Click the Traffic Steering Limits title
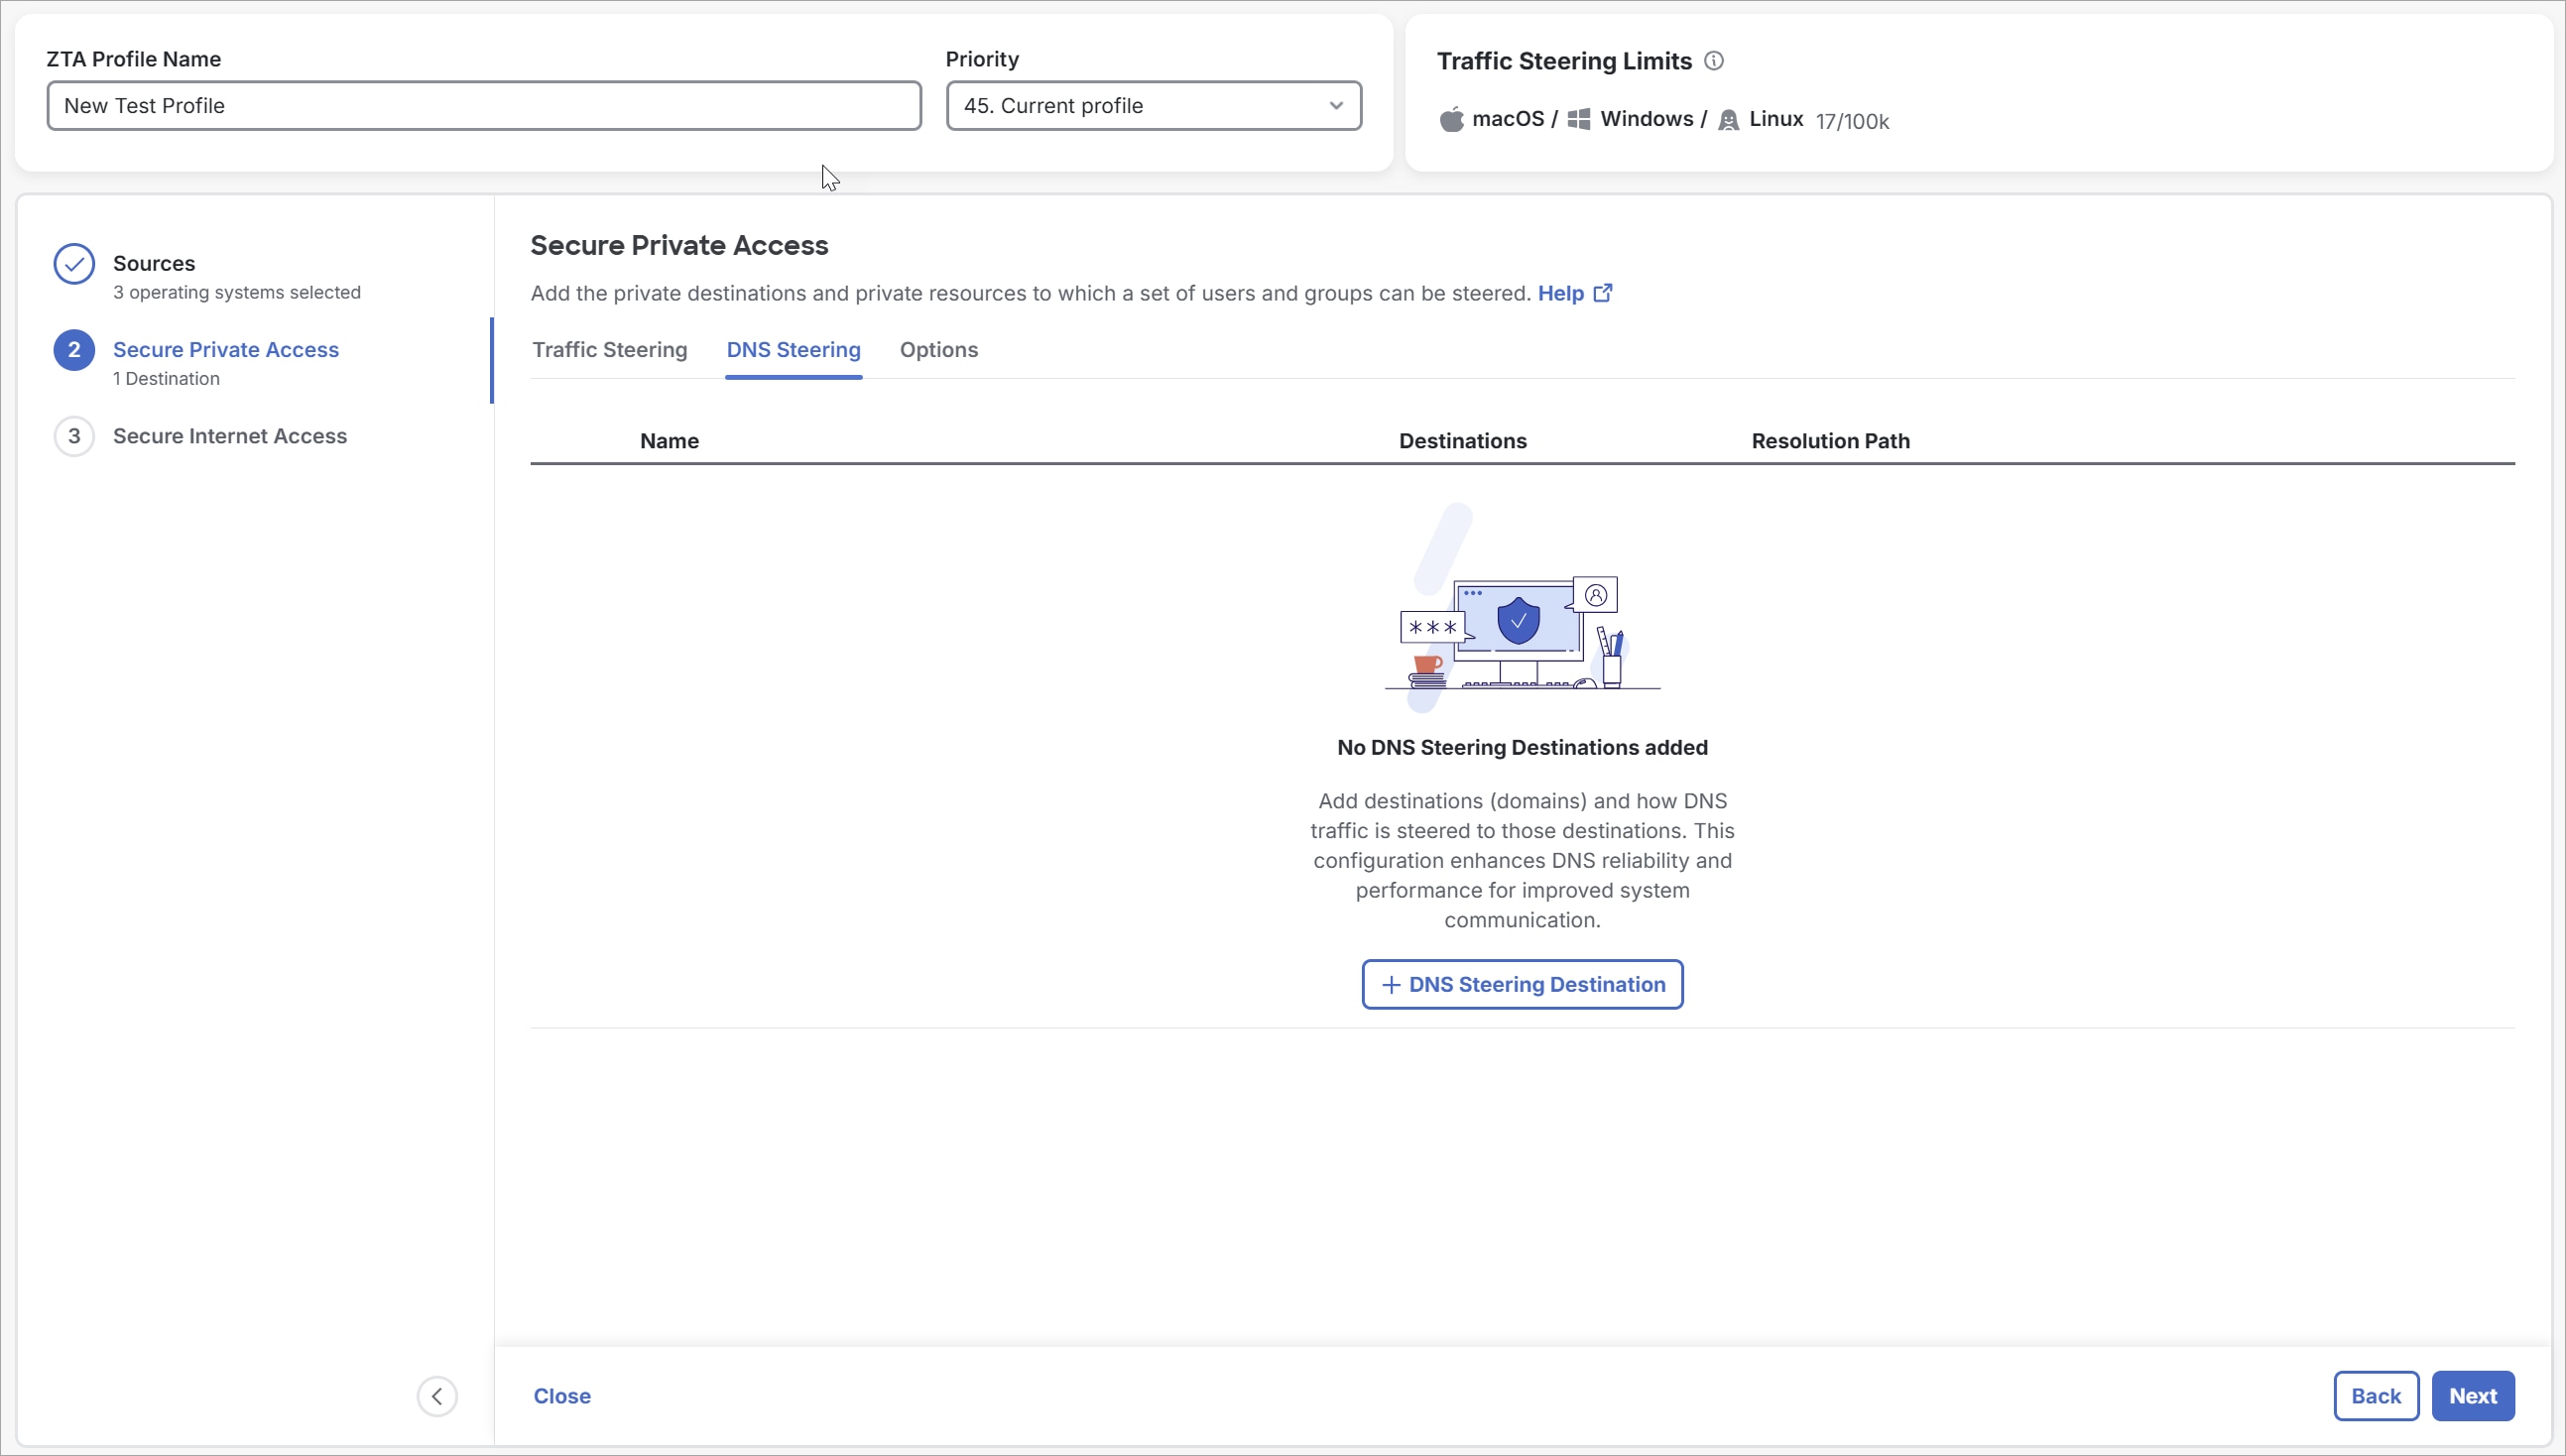 [1565, 61]
